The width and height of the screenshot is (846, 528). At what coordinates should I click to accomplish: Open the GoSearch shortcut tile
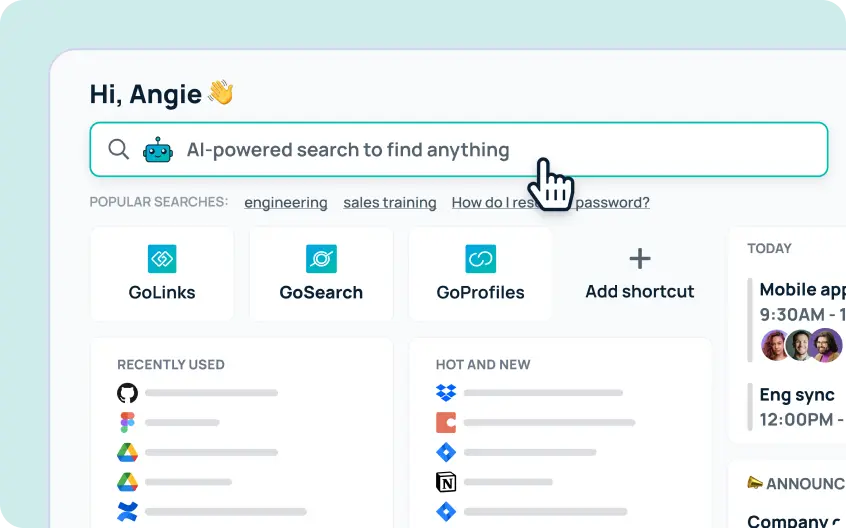click(321, 274)
